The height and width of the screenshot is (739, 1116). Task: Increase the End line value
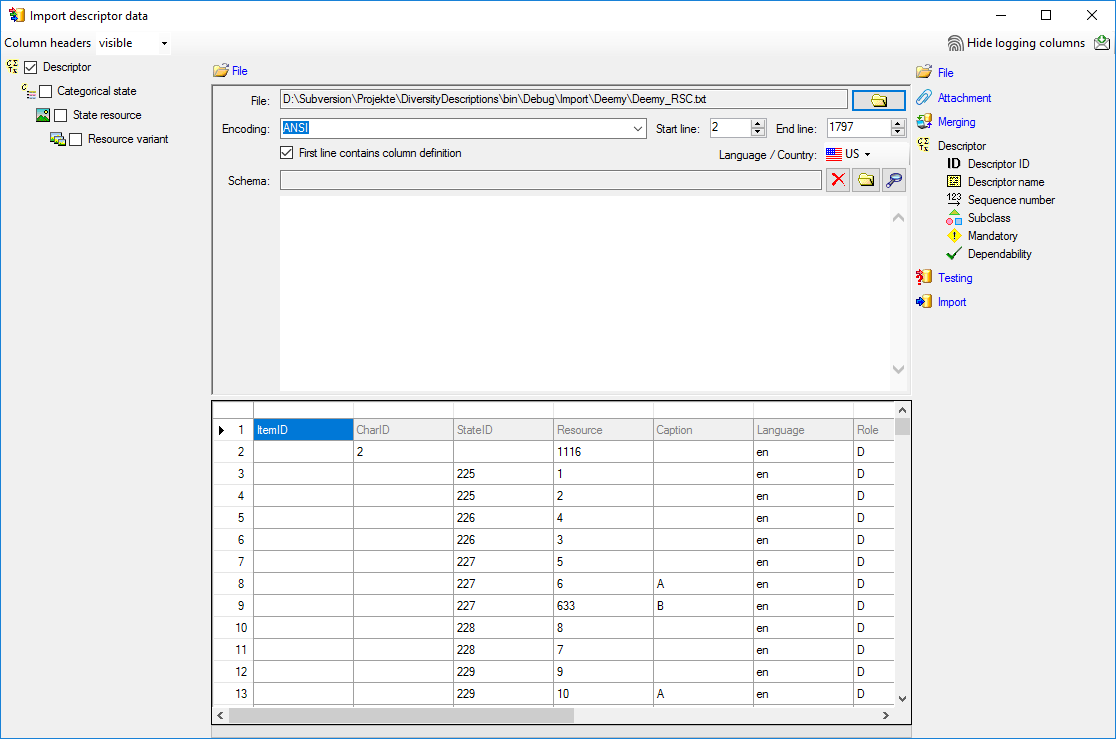[897, 124]
